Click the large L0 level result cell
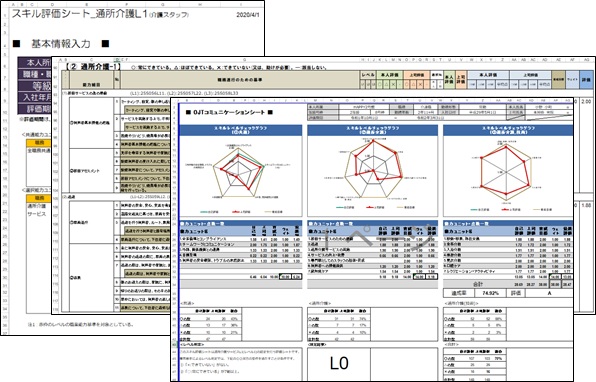This screenshot has height=382, width=596. click(339, 364)
